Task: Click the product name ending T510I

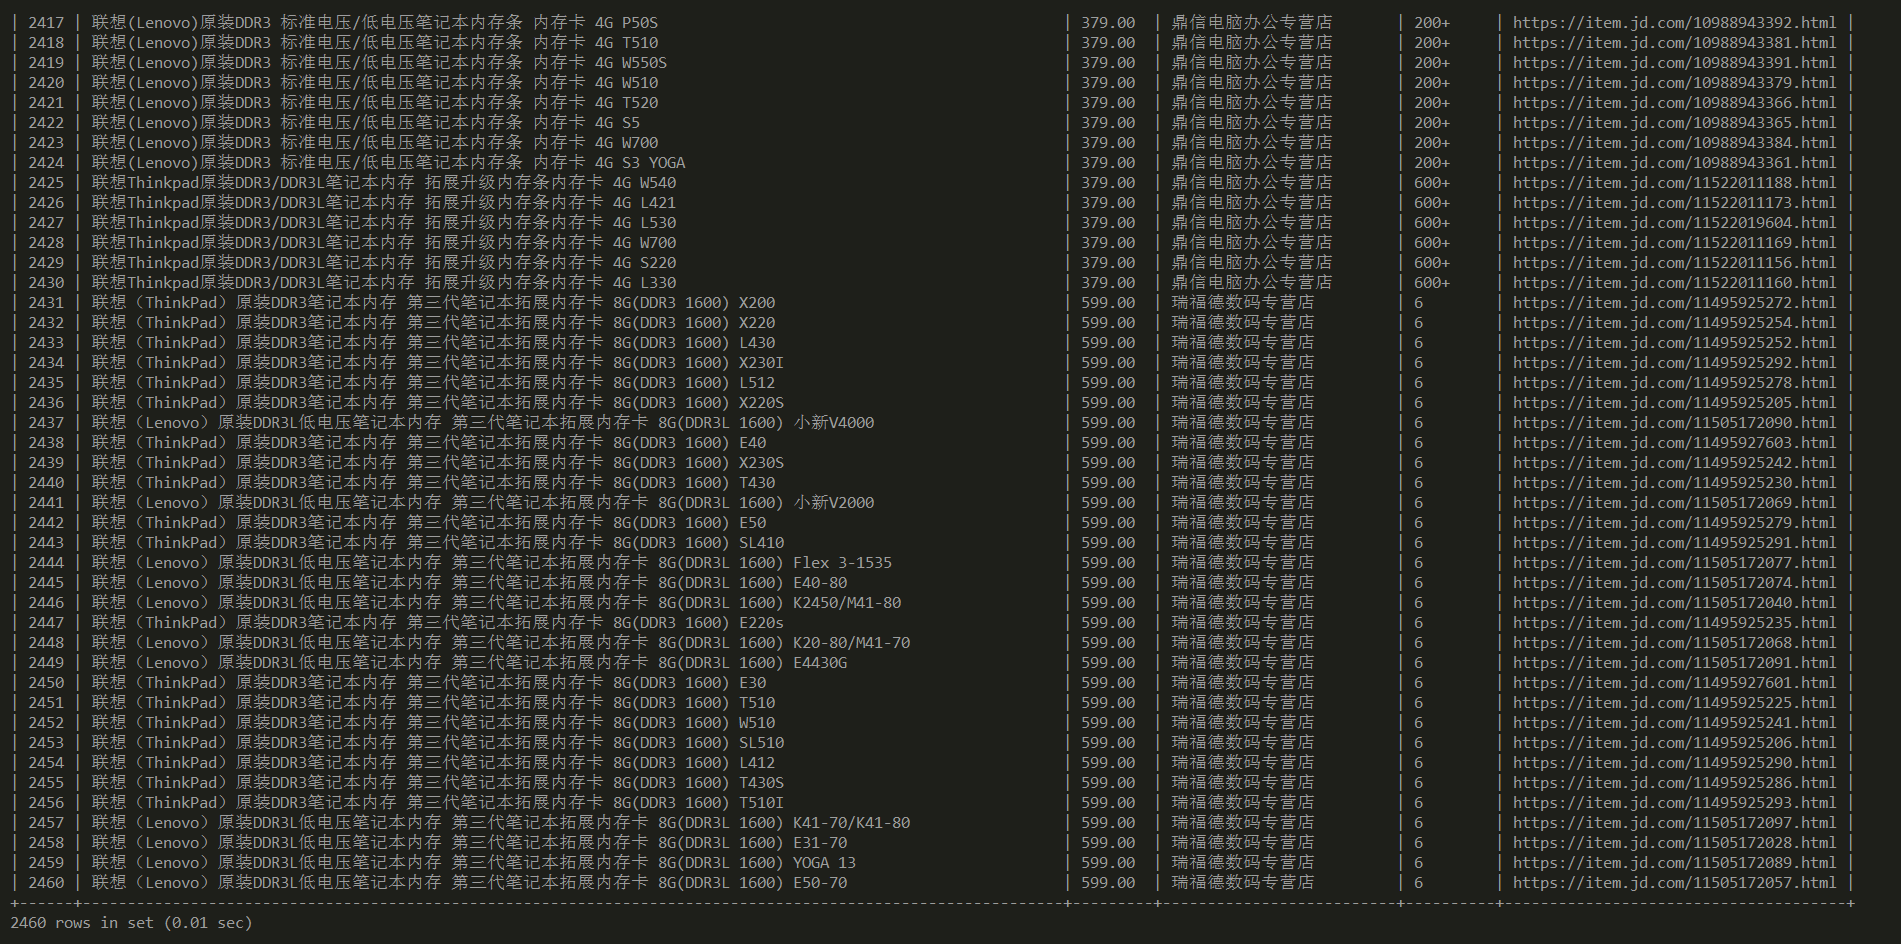Action: [x=438, y=802]
